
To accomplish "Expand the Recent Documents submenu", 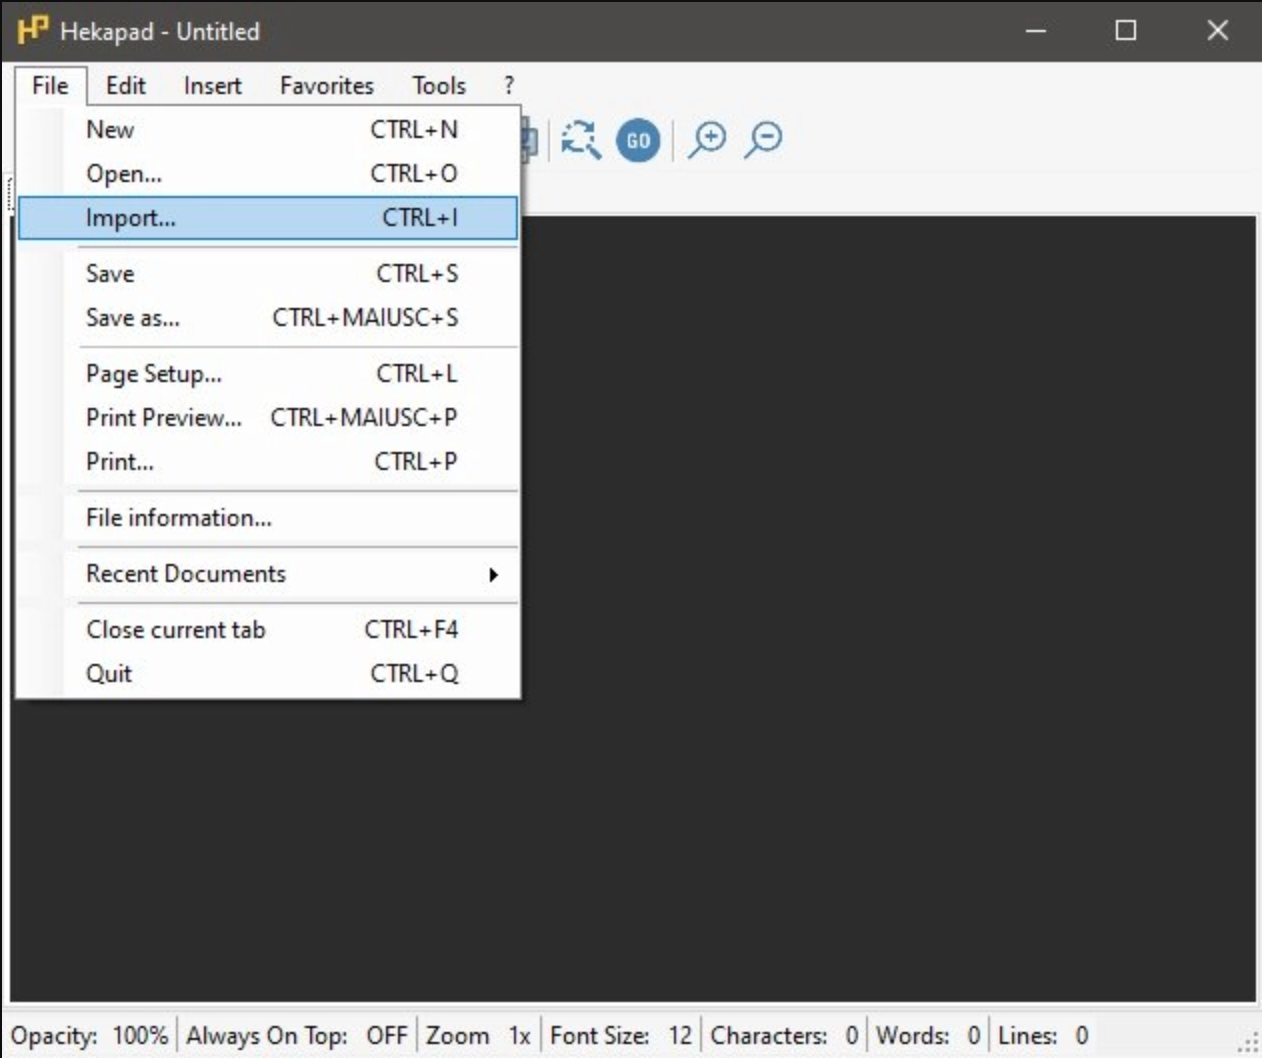I will [x=268, y=573].
